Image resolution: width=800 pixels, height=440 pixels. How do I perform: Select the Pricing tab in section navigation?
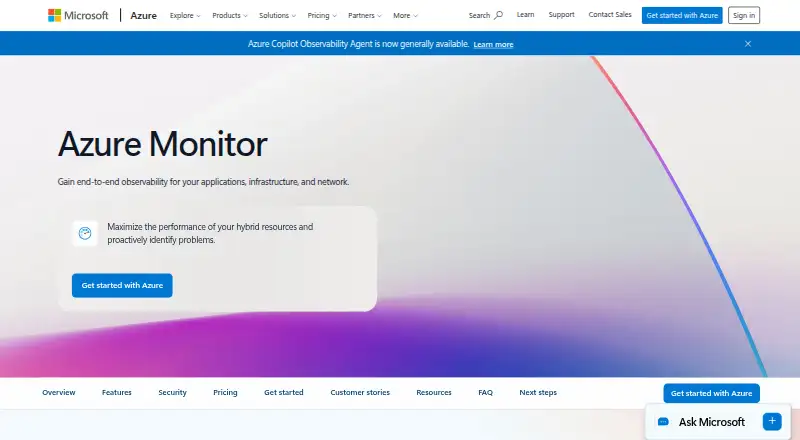(225, 393)
